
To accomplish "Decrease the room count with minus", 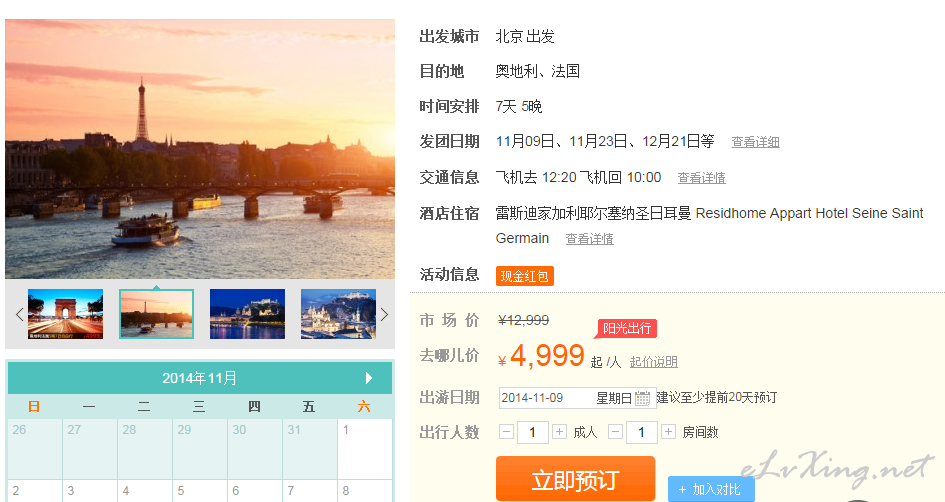I will [x=616, y=432].
